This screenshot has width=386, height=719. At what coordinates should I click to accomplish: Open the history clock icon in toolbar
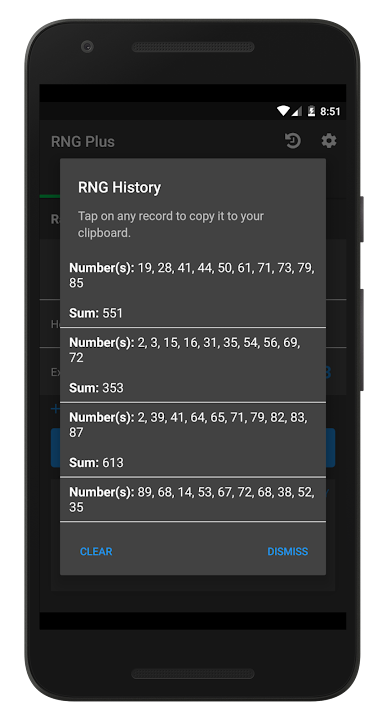[x=292, y=141]
